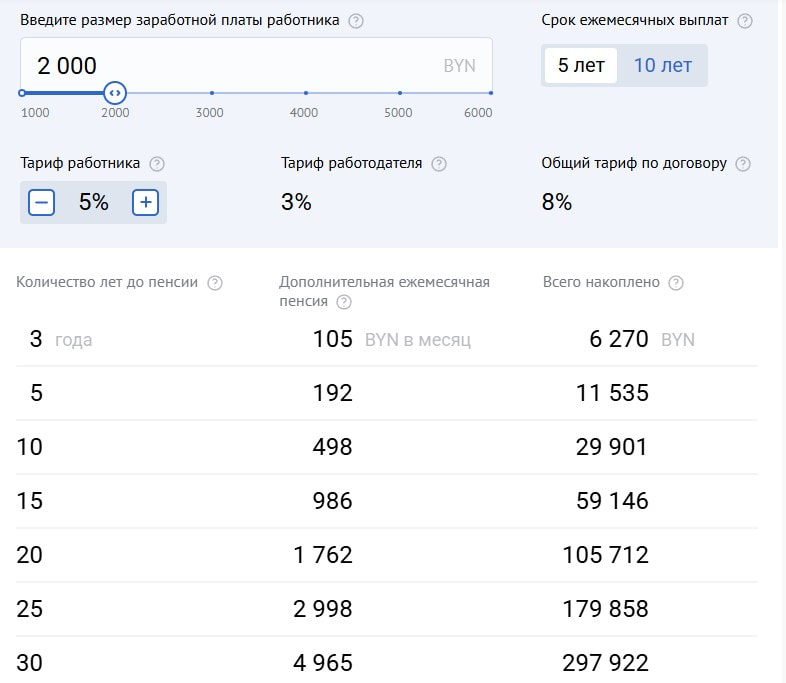Open help icon for 'Дополнительная ежемесячная пенсия'
The image size is (786, 683).
tap(344, 302)
